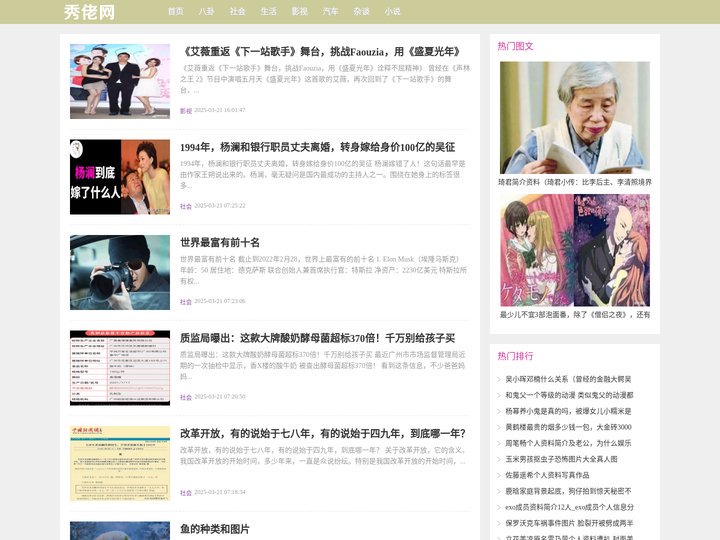
Task: Click the 热门排行 section heading
Action: pos(515,356)
